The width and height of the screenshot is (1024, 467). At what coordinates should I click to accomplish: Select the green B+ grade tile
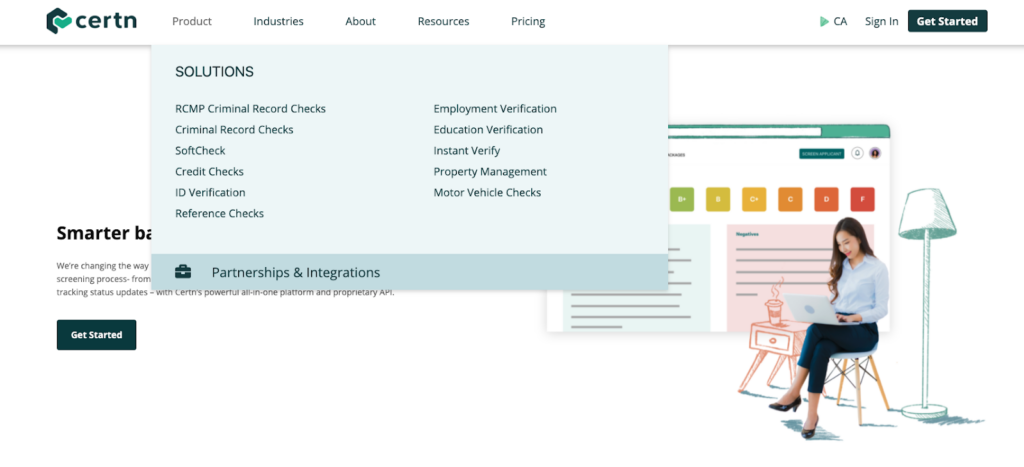click(x=682, y=199)
